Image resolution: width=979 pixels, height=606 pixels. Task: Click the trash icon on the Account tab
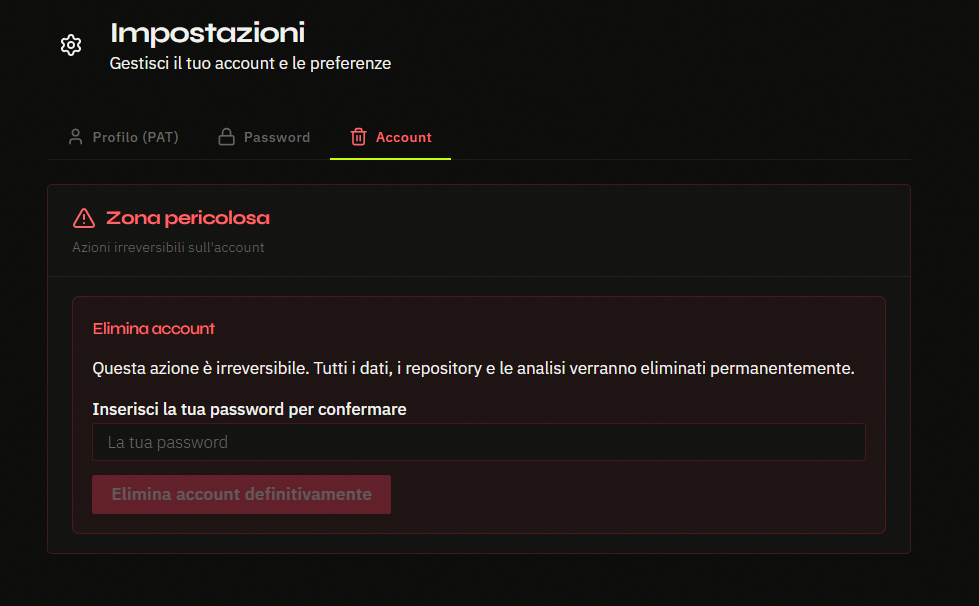359,137
